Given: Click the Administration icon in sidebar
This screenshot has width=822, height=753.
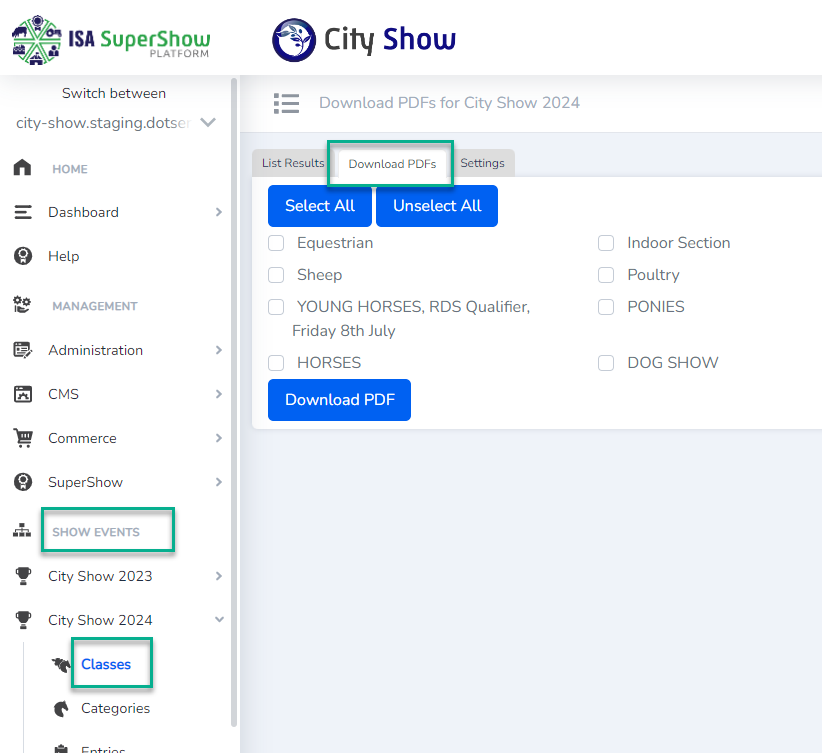Looking at the screenshot, I should click(x=22, y=350).
